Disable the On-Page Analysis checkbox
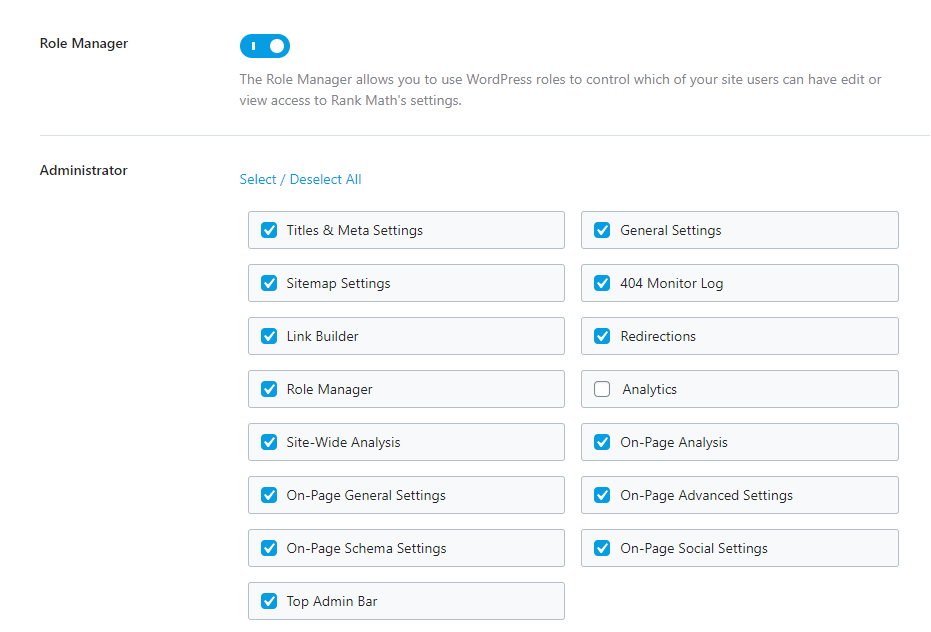 602,442
